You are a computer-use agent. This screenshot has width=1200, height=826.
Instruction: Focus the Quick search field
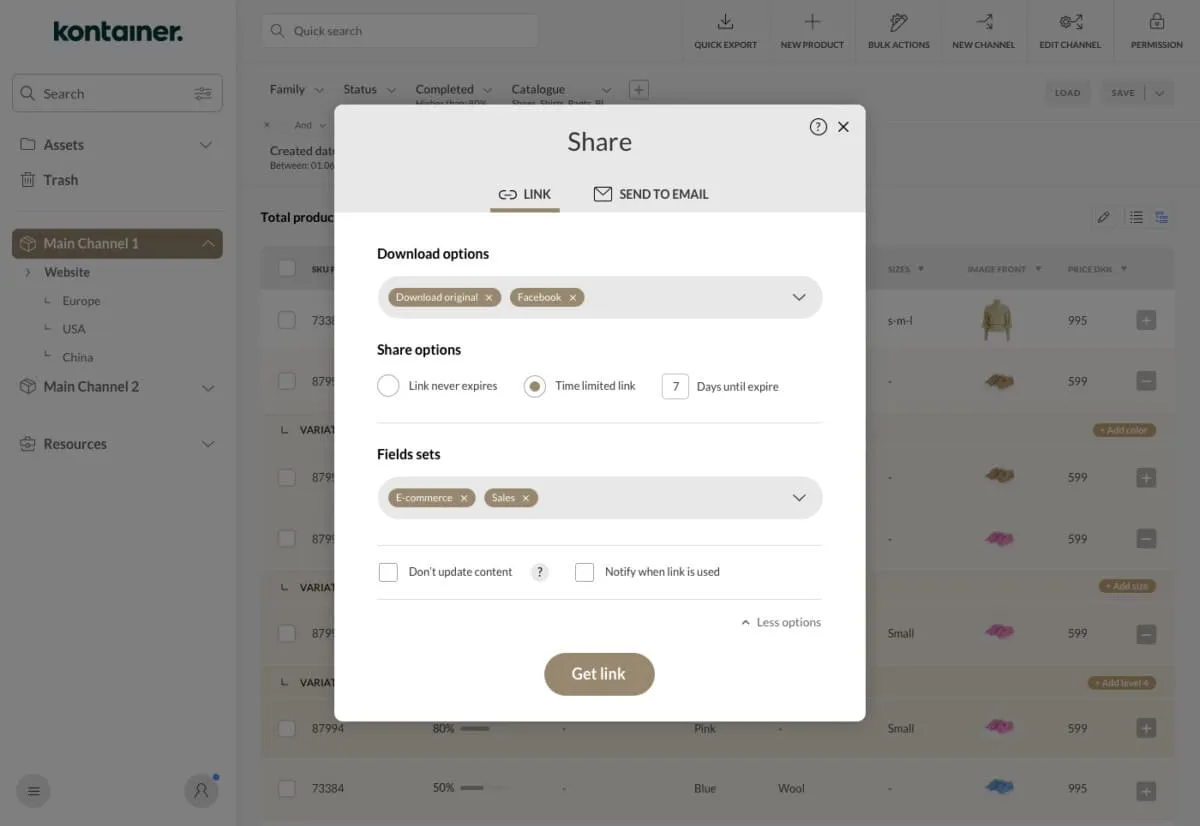click(400, 31)
